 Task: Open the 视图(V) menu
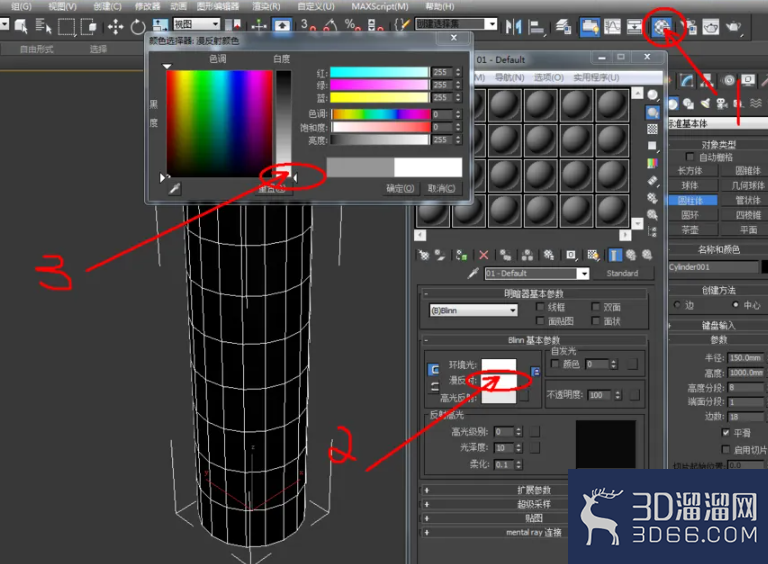pyautogui.click(x=63, y=6)
